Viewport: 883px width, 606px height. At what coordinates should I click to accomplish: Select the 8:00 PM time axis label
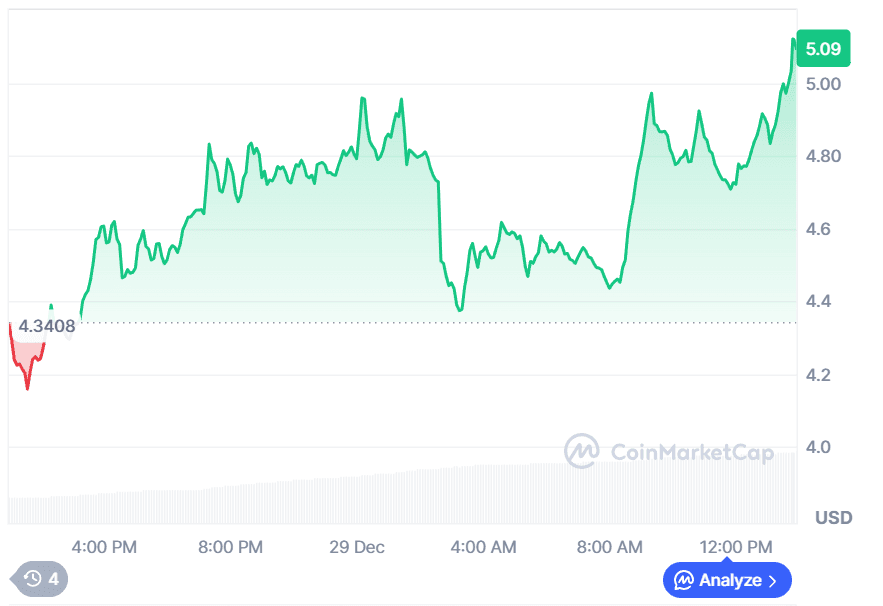pos(230,547)
